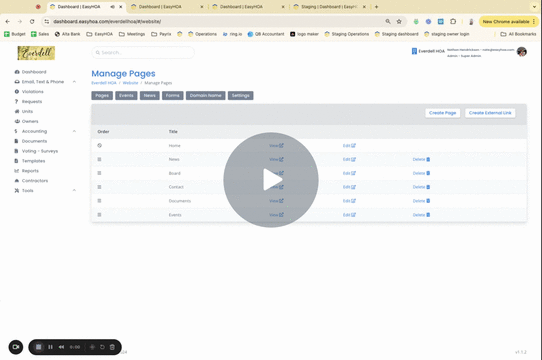This screenshot has width=542, height=360.
Task: Expand the Email, Text & Phone menu chevron
Action: tap(74, 82)
